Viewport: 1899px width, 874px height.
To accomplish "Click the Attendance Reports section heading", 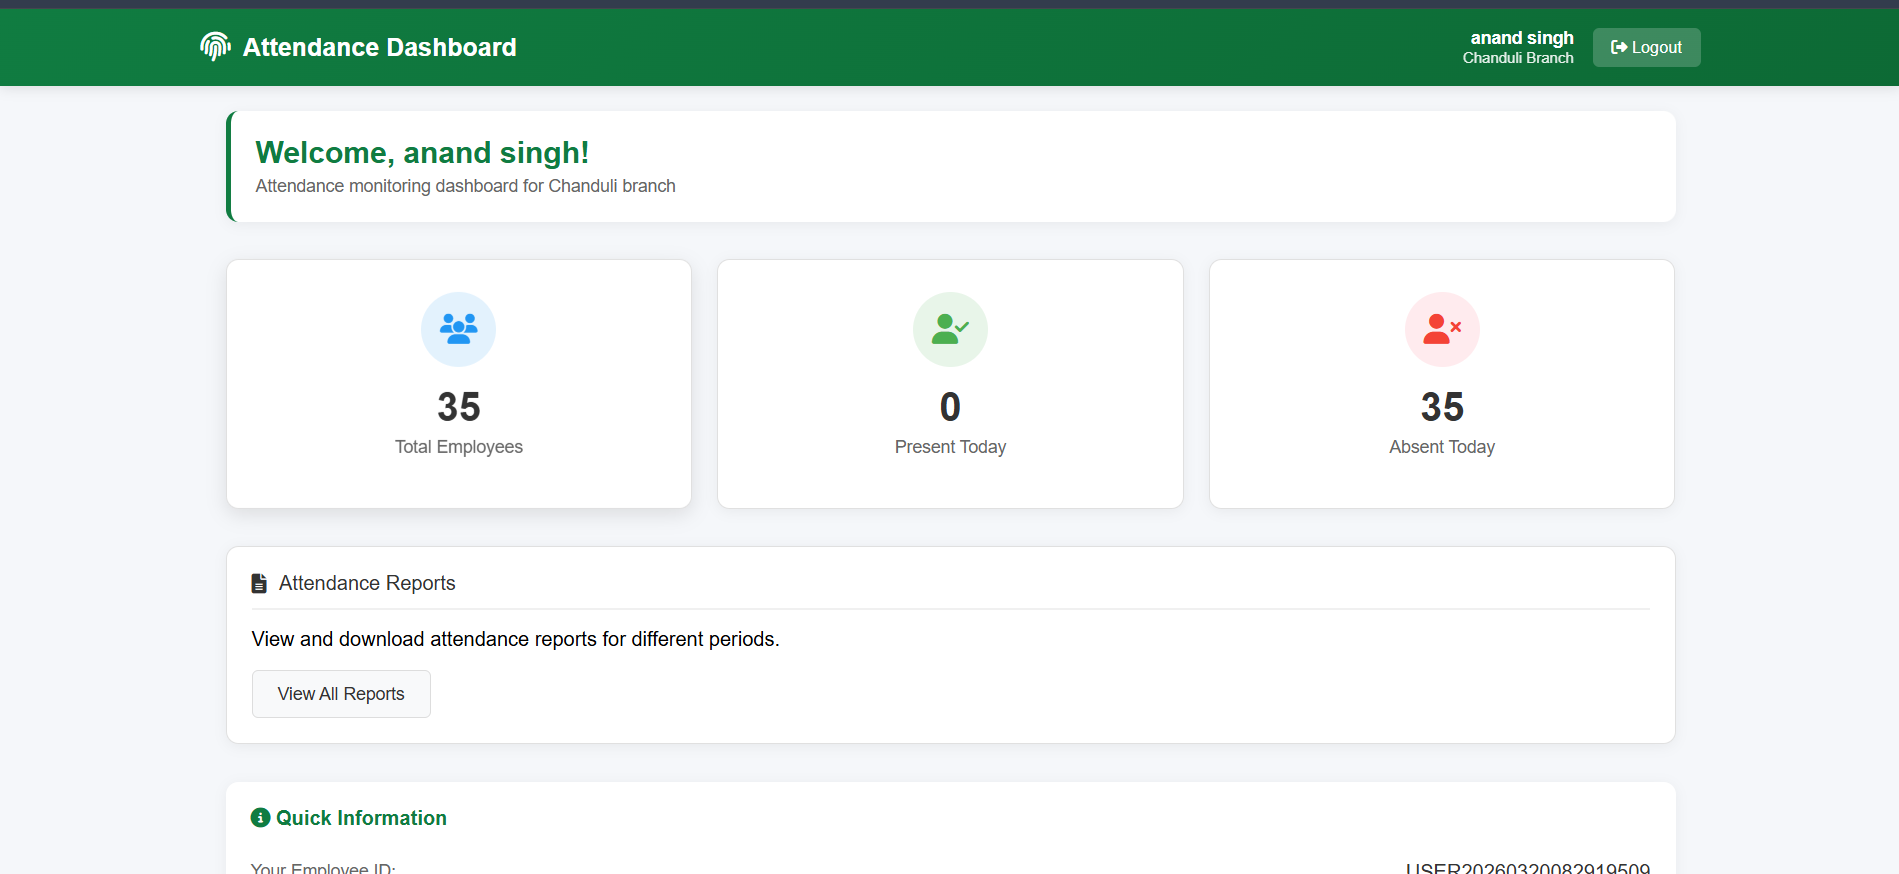I will [366, 583].
